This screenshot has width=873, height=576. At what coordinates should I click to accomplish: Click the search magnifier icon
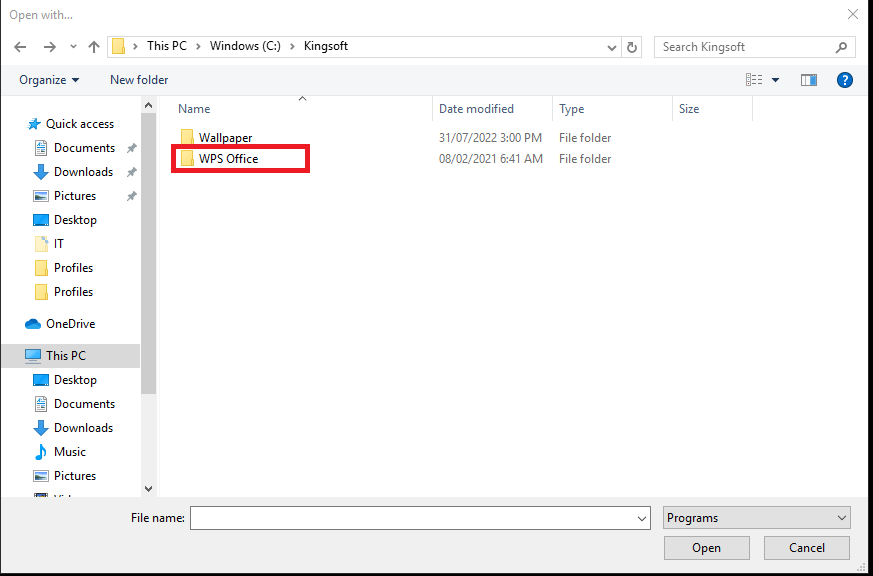841,47
